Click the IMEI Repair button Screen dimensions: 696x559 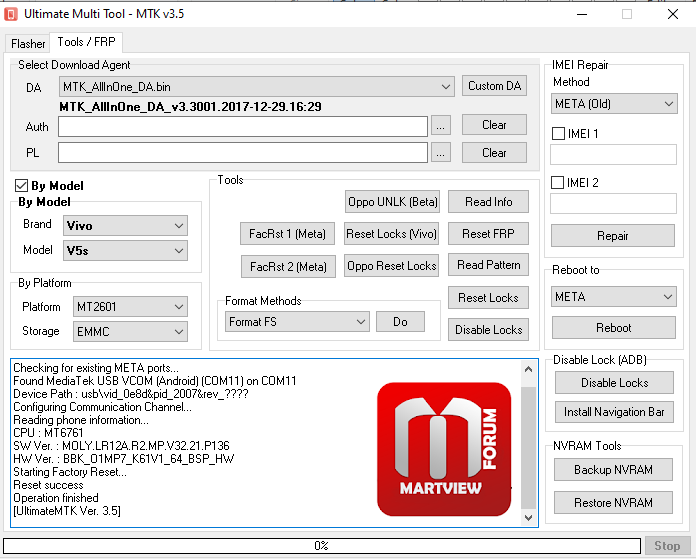613,236
